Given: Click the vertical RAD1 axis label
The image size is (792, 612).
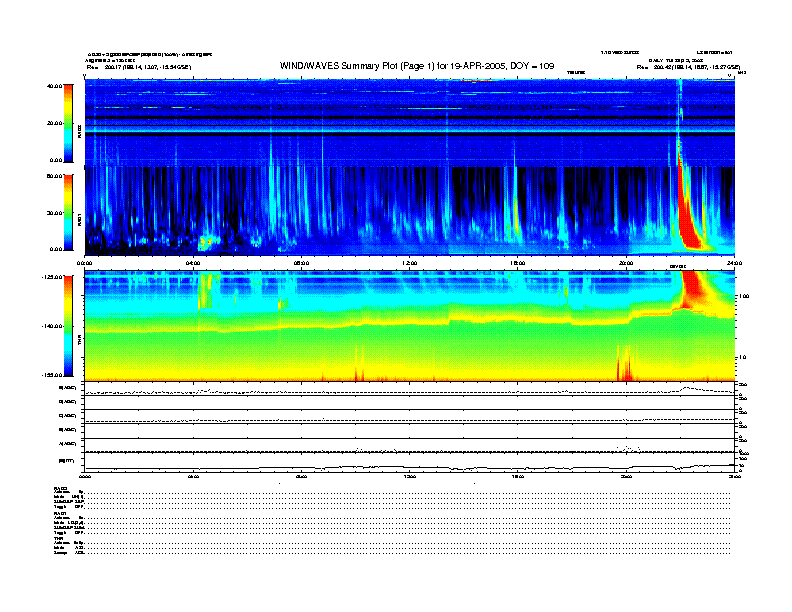Looking at the screenshot, I should 79,220.
